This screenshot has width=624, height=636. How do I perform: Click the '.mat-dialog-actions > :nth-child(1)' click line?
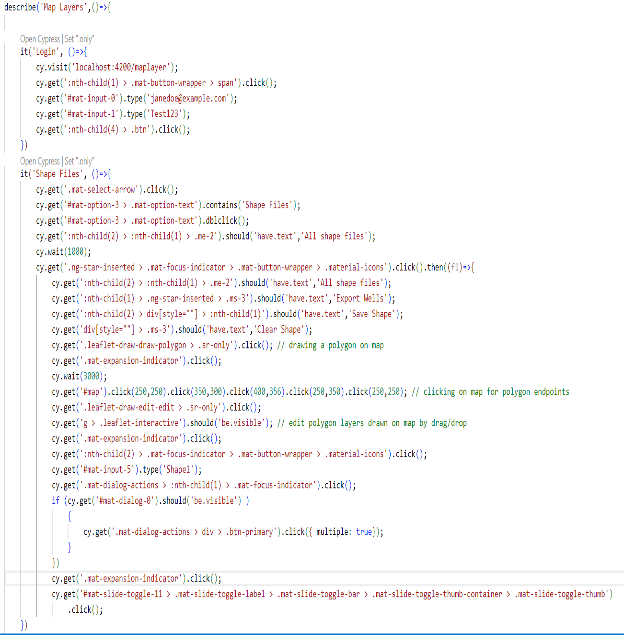coord(204,486)
